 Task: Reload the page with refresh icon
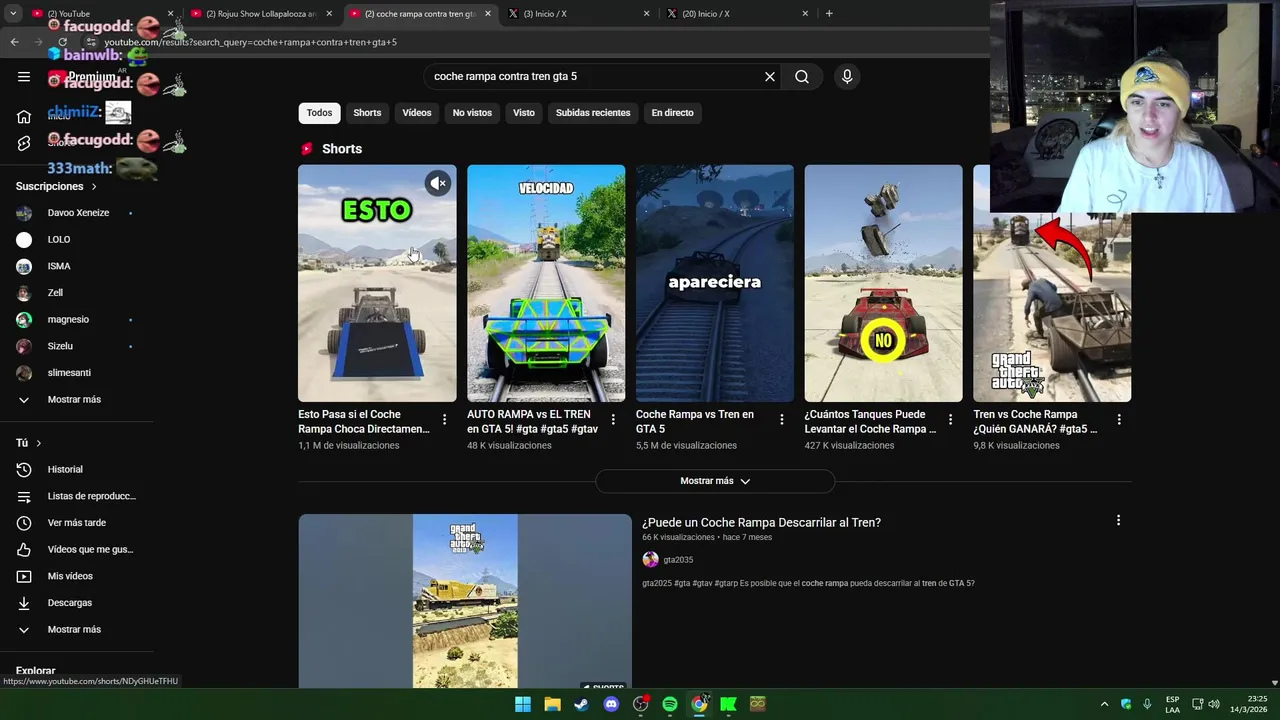[63, 42]
